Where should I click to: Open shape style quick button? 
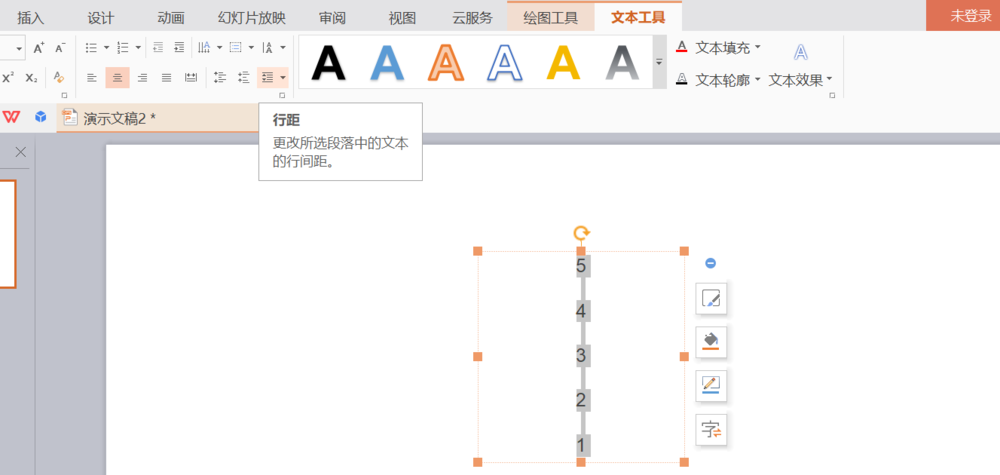click(711, 298)
